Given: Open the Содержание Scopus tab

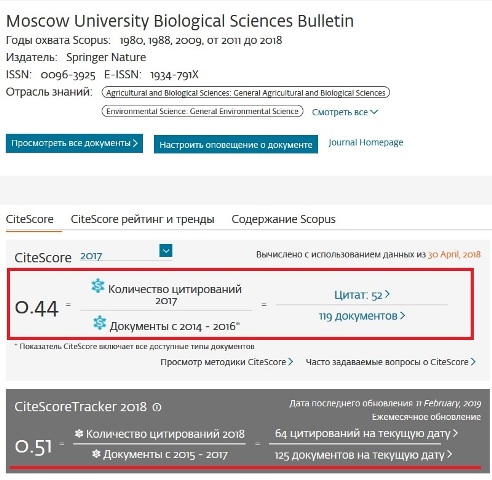Looking at the screenshot, I should 283,219.
